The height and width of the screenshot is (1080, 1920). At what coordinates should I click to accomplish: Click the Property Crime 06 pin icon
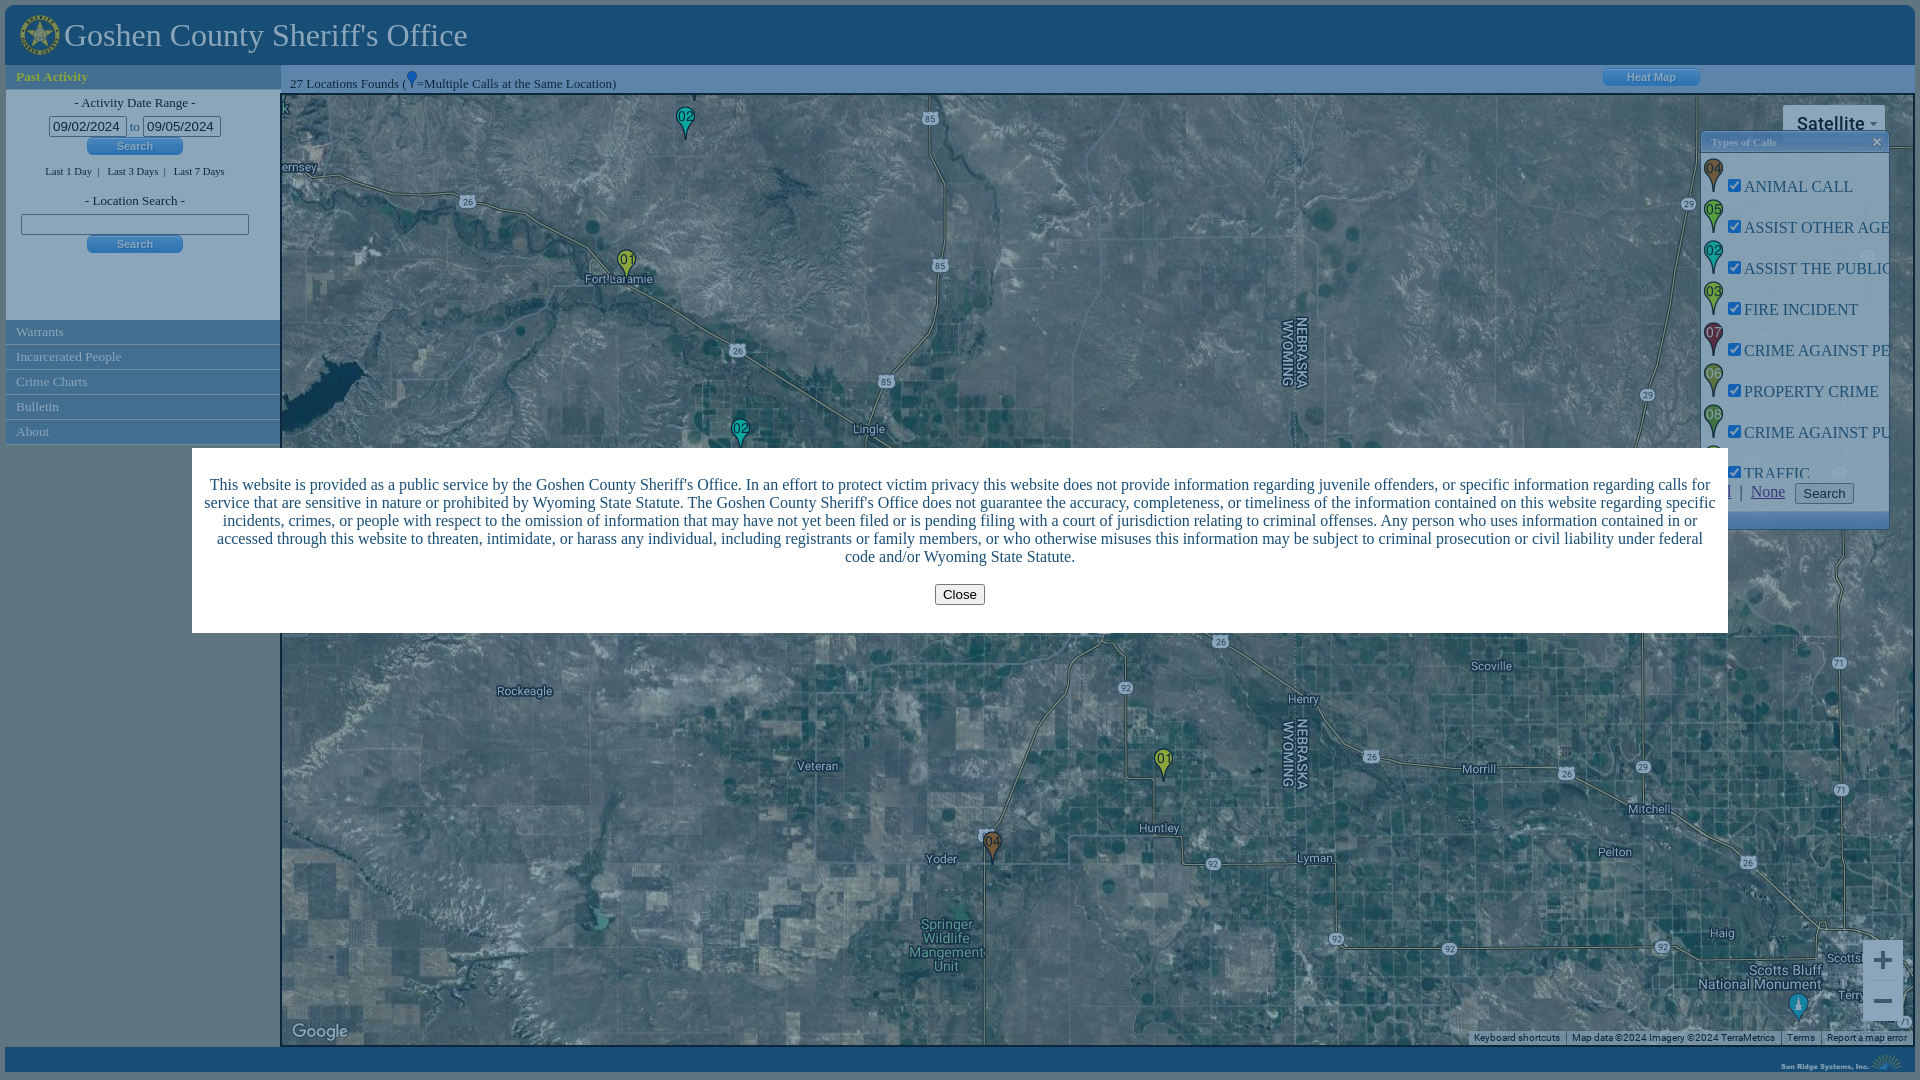(x=1713, y=381)
